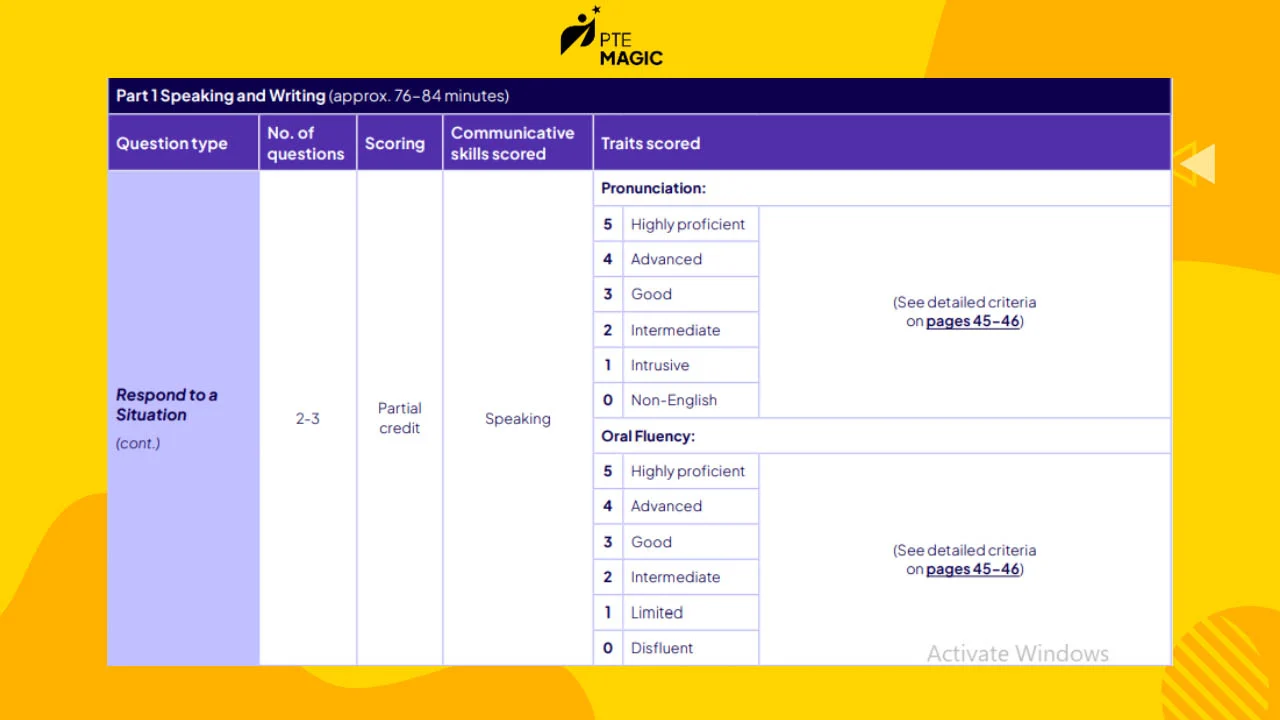
Task: Click score '1' beside Limited
Action: click(x=607, y=612)
